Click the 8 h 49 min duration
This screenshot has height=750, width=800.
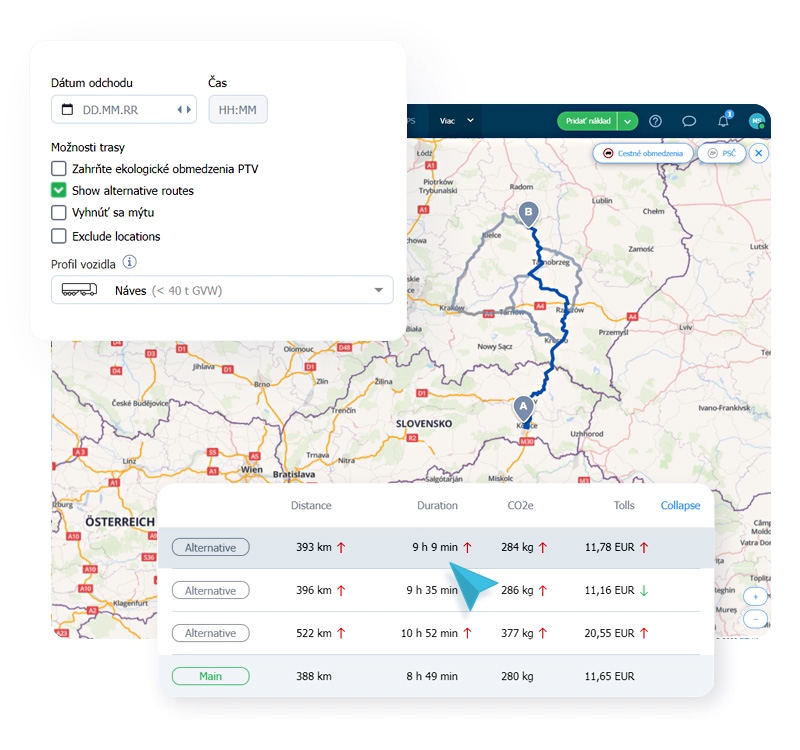click(432, 676)
